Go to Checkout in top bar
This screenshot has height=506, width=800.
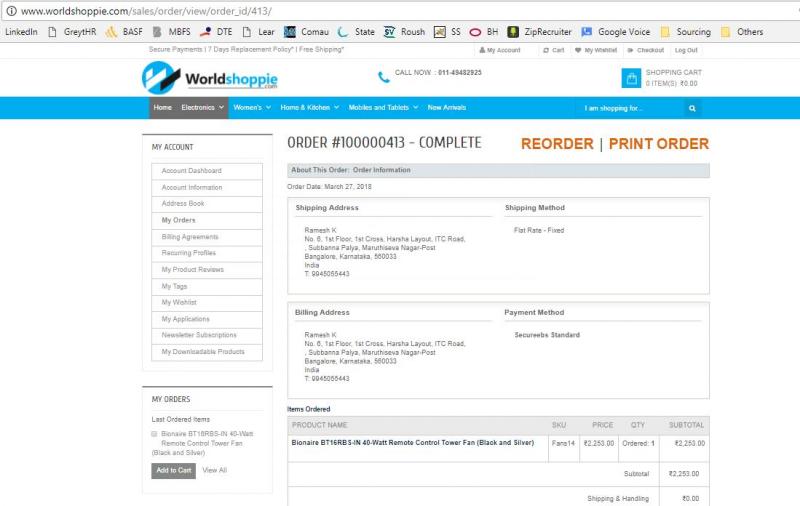645,50
